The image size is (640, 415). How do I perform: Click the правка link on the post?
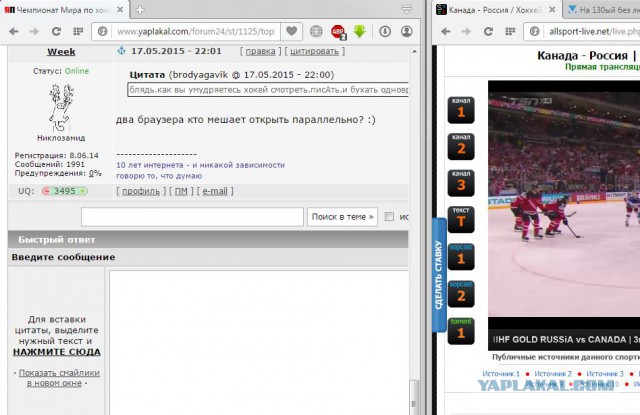[x=260, y=51]
